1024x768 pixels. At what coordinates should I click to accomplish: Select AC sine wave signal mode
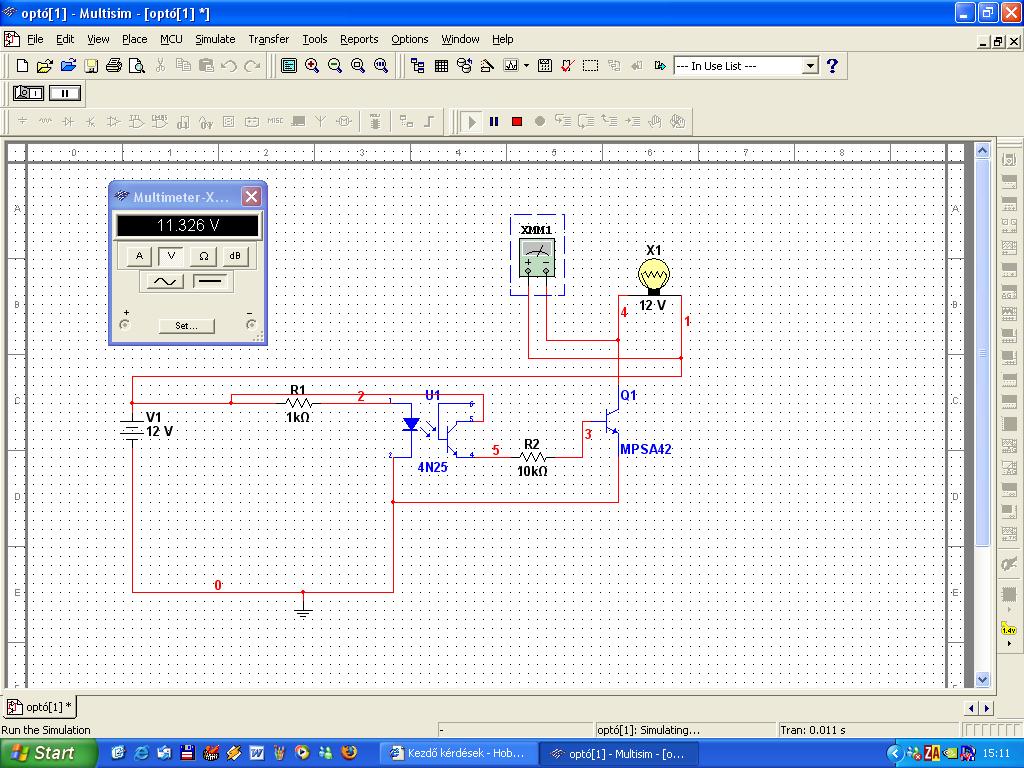(165, 282)
